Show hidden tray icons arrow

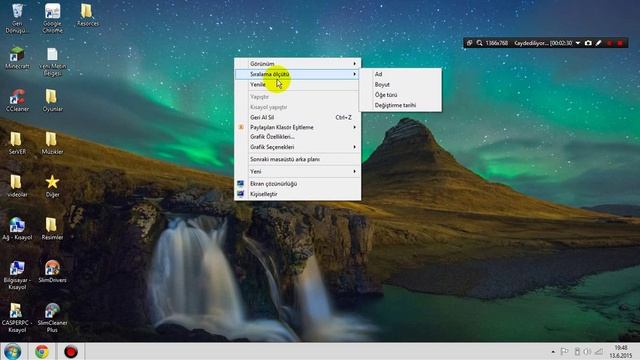pos(553,351)
